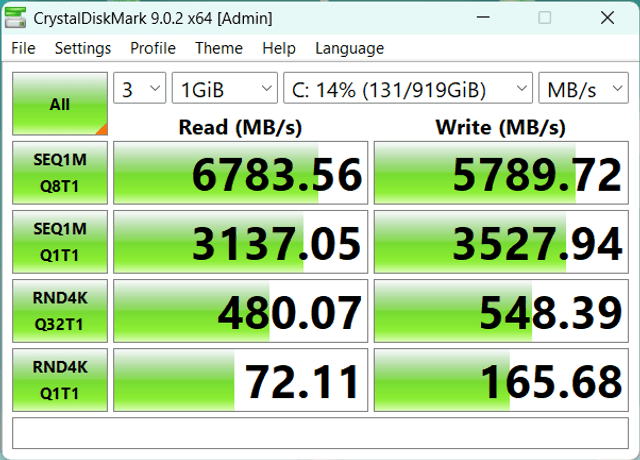This screenshot has height=460, width=640.
Task: Click the CrystalDiskMark app icon in title bar
Action: coord(16,18)
